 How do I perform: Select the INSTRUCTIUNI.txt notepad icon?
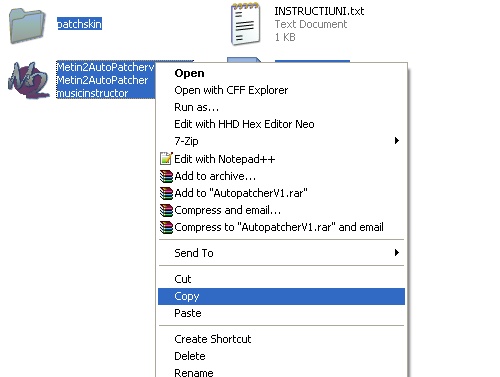click(x=246, y=24)
